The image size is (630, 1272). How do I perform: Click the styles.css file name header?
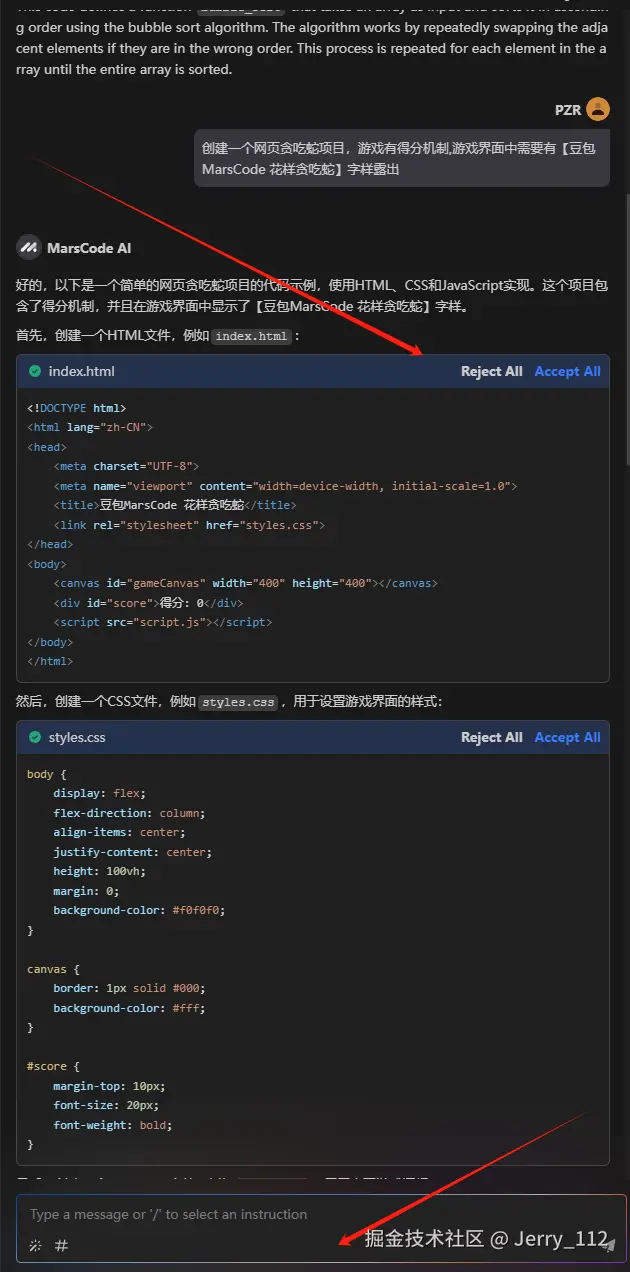point(77,737)
